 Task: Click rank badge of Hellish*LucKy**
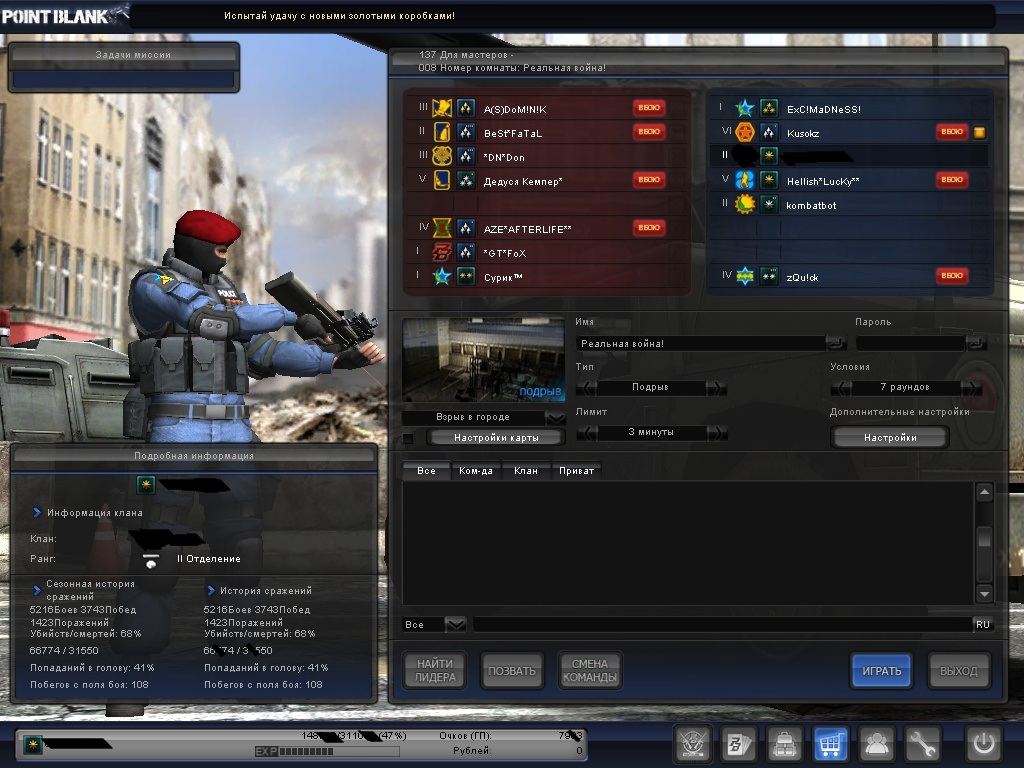point(744,180)
